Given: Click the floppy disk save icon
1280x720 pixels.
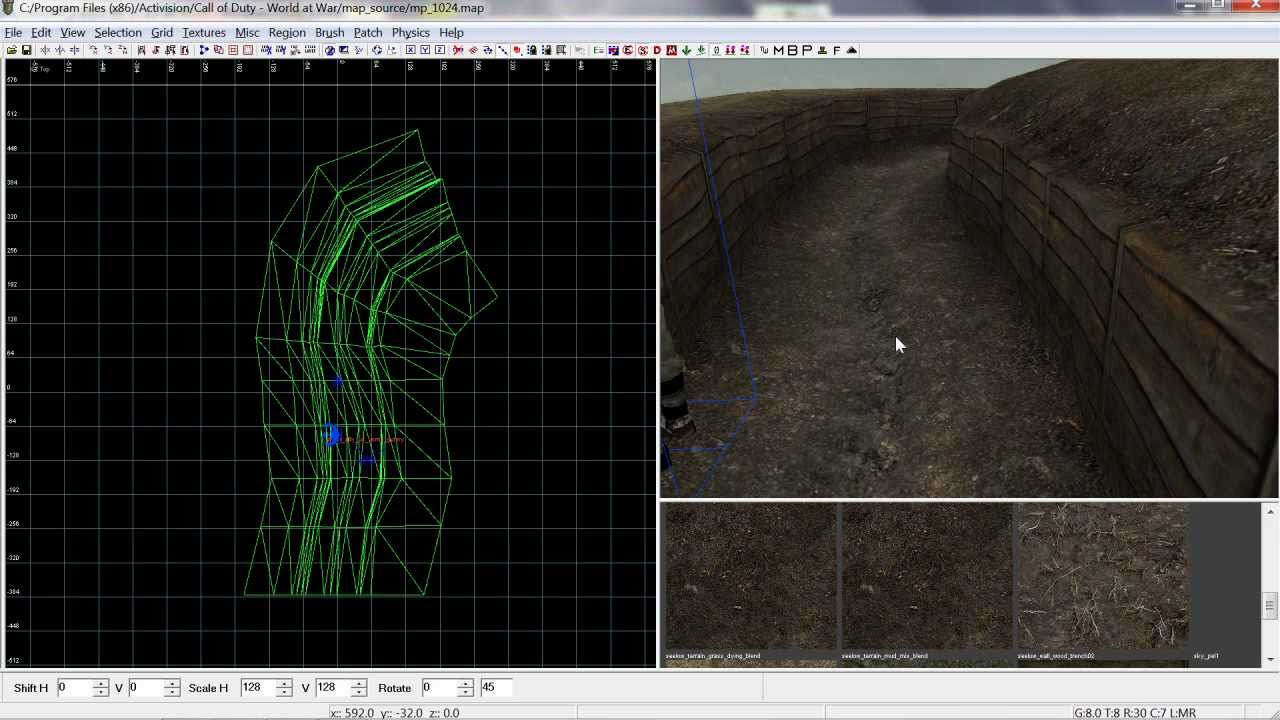Looking at the screenshot, I should pyautogui.click(x=26, y=50).
